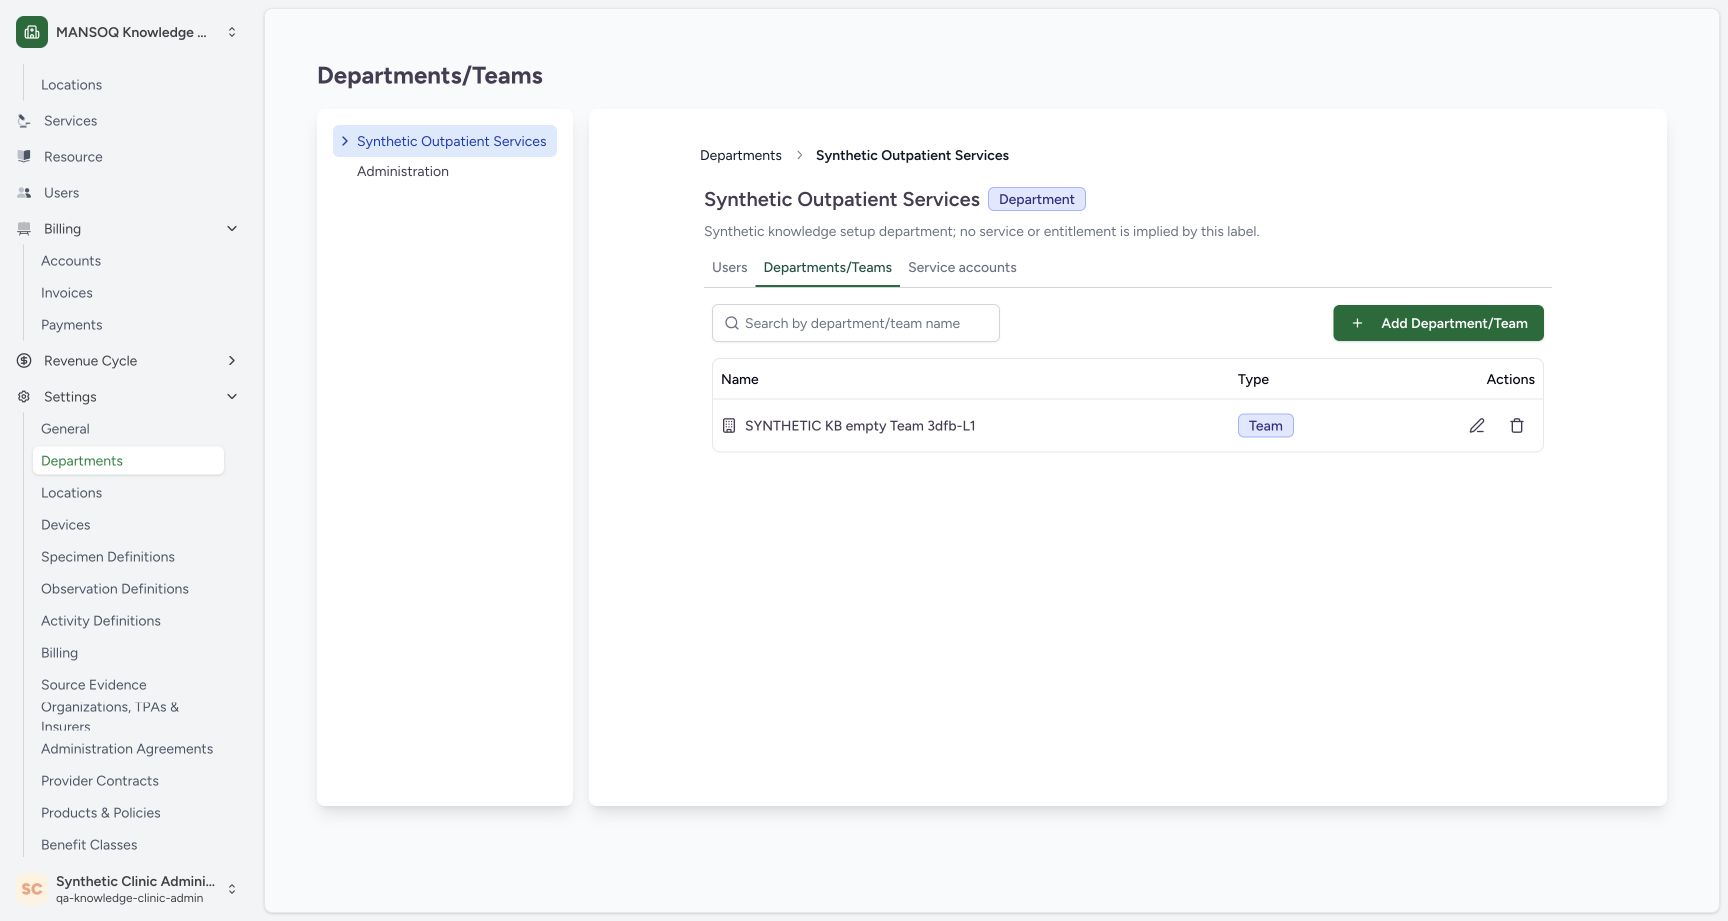Click the Revenue Cycle dollar icon
This screenshot has width=1728, height=921.
[24, 361]
